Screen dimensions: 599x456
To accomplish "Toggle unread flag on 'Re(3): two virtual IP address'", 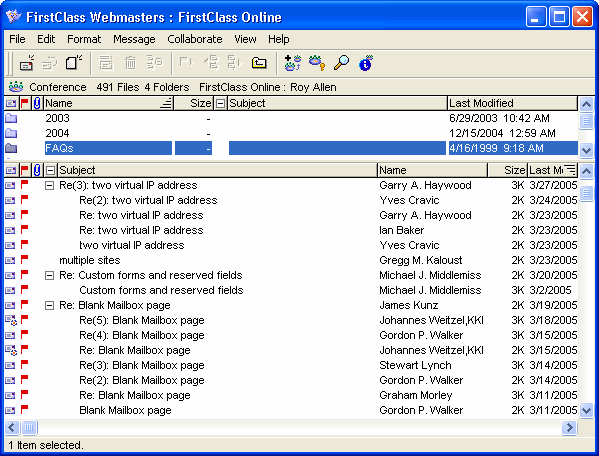I will (24, 184).
